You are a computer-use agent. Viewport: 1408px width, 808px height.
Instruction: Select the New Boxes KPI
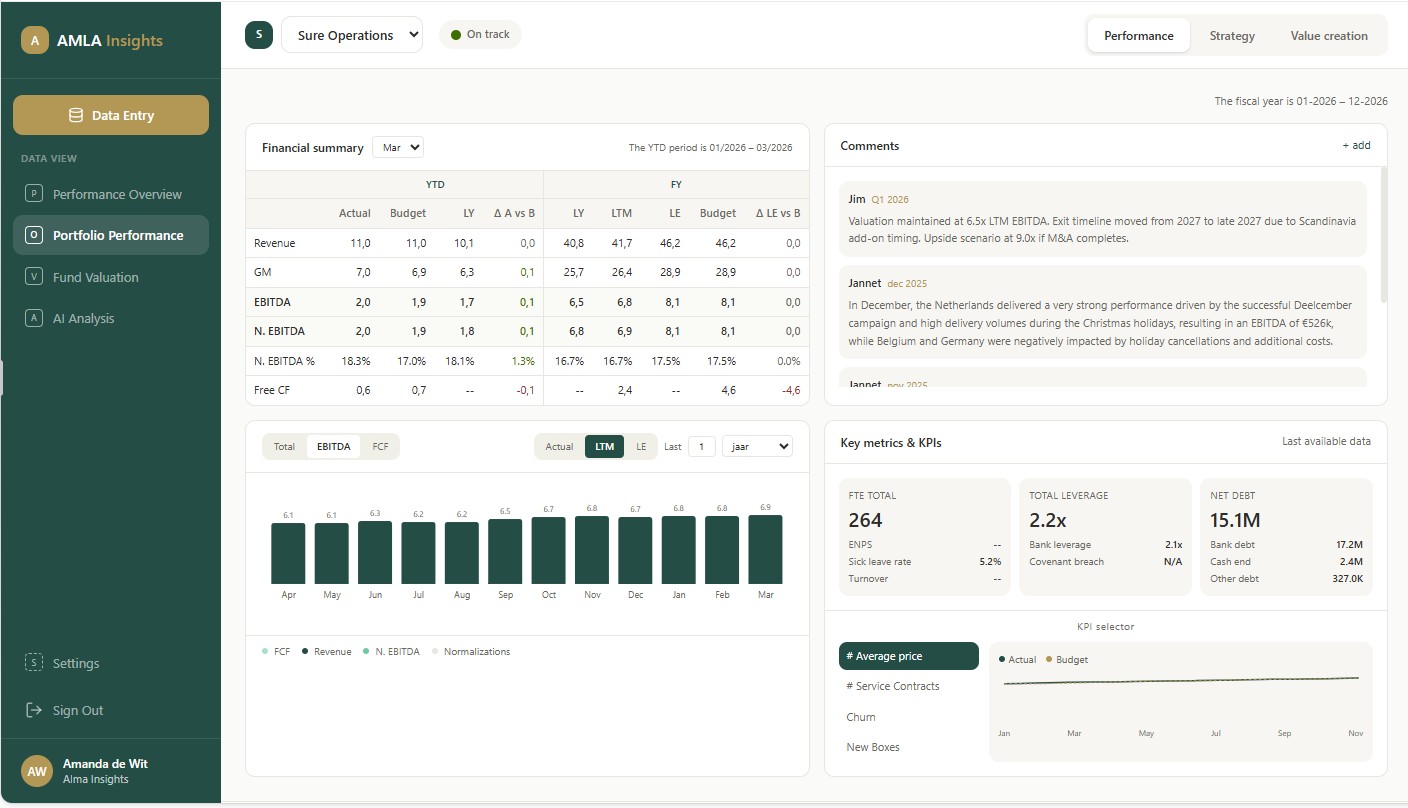tap(908, 747)
